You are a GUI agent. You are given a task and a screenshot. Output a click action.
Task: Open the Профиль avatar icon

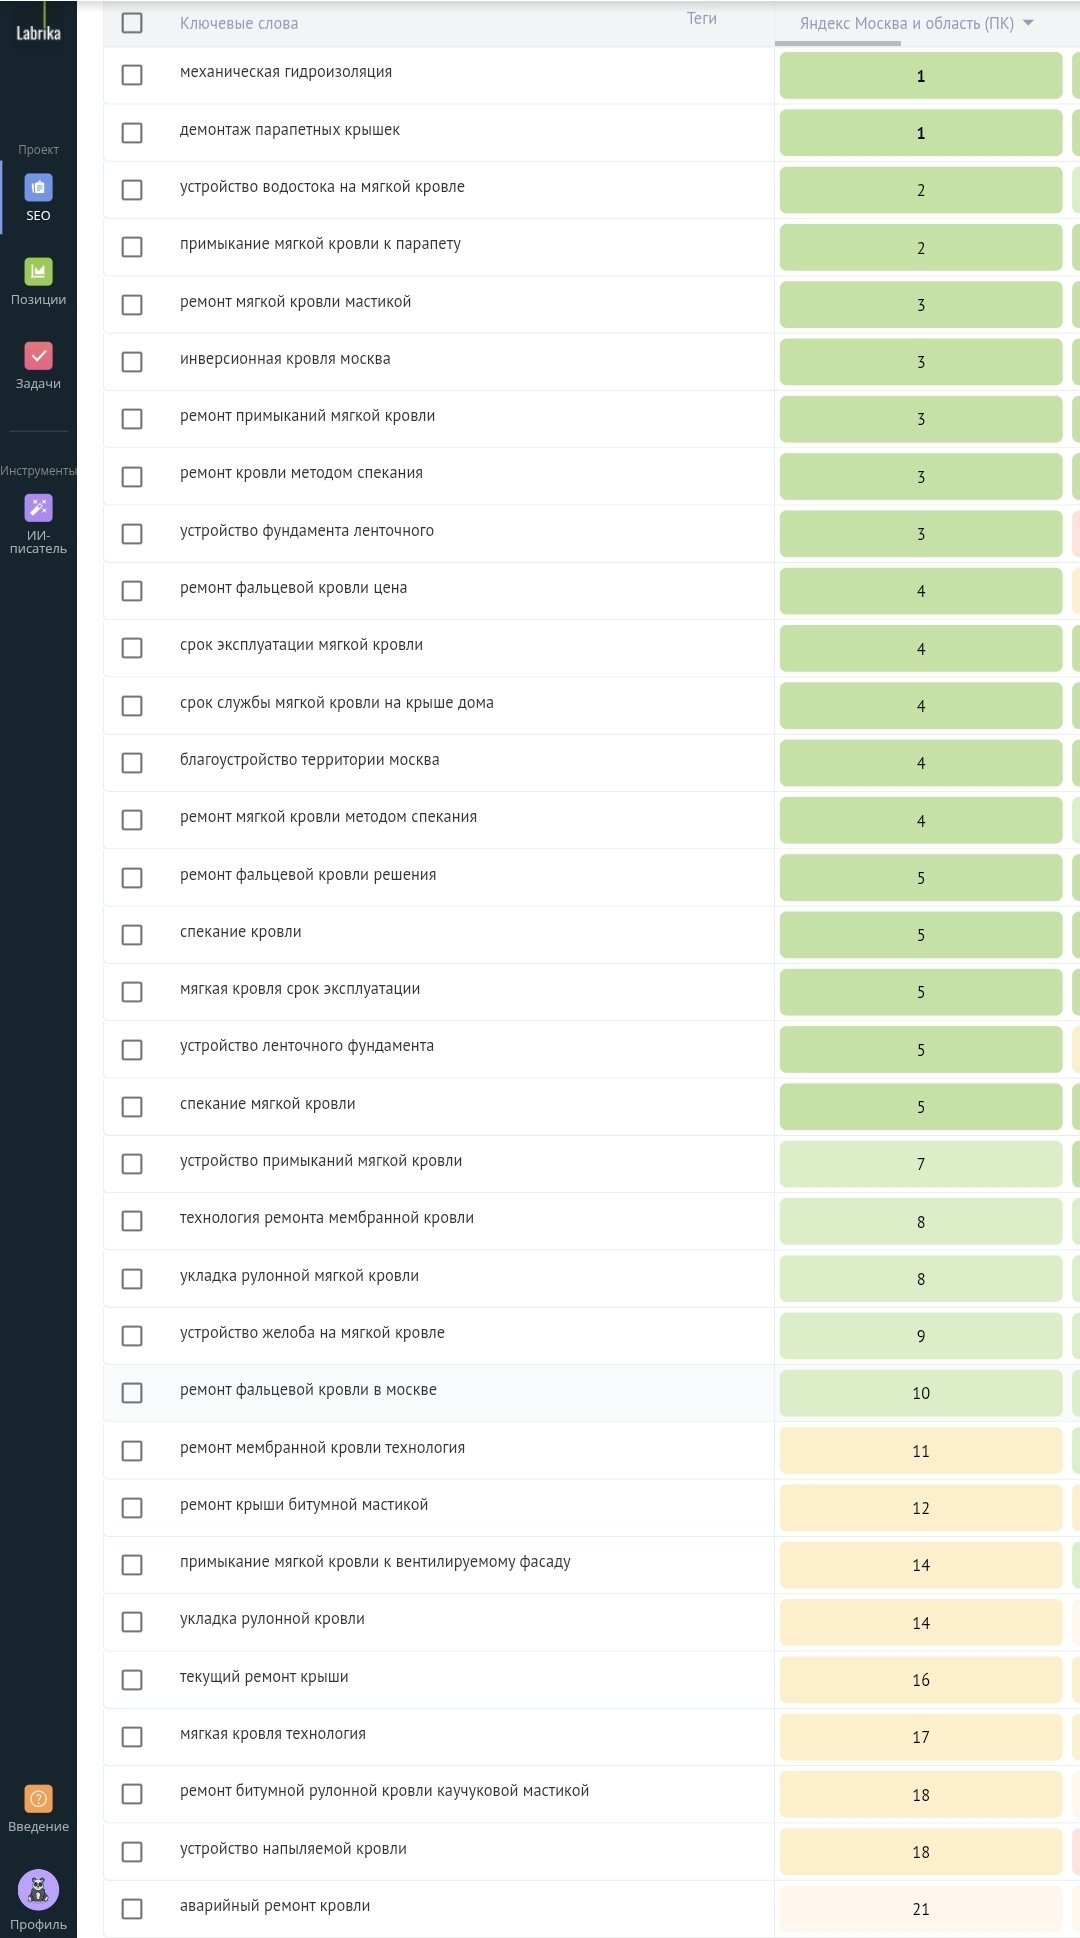pyautogui.click(x=38, y=1890)
